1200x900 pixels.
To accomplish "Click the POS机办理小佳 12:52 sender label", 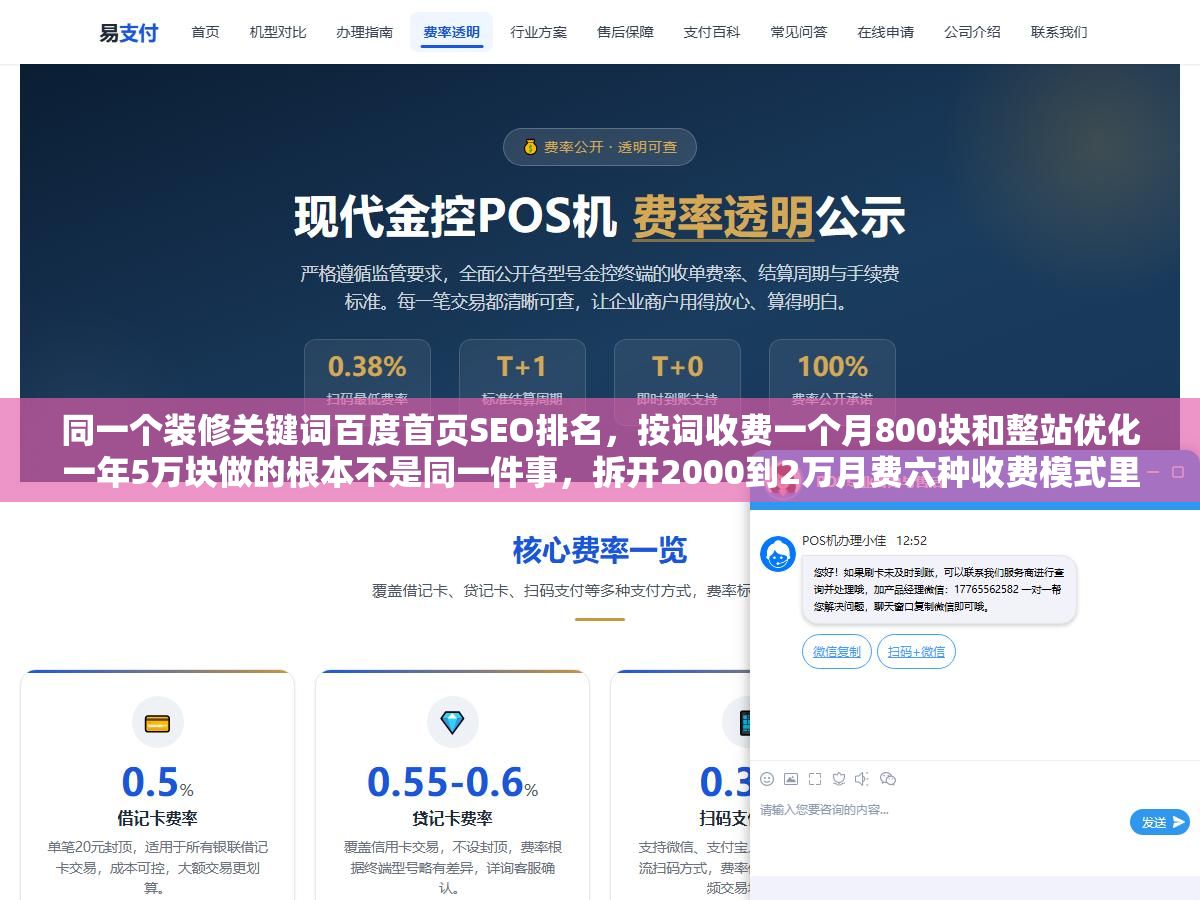I will [x=864, y=540].
